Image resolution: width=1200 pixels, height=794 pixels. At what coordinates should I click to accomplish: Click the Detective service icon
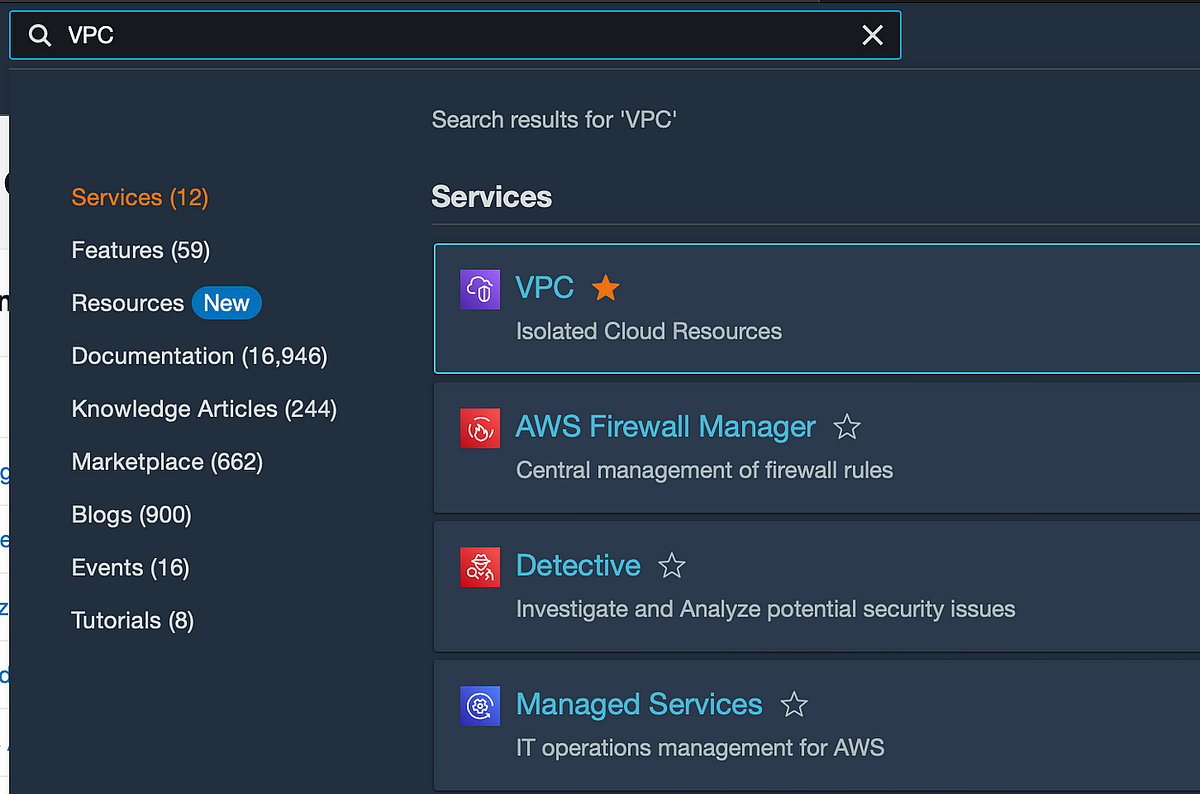(479, 566)
